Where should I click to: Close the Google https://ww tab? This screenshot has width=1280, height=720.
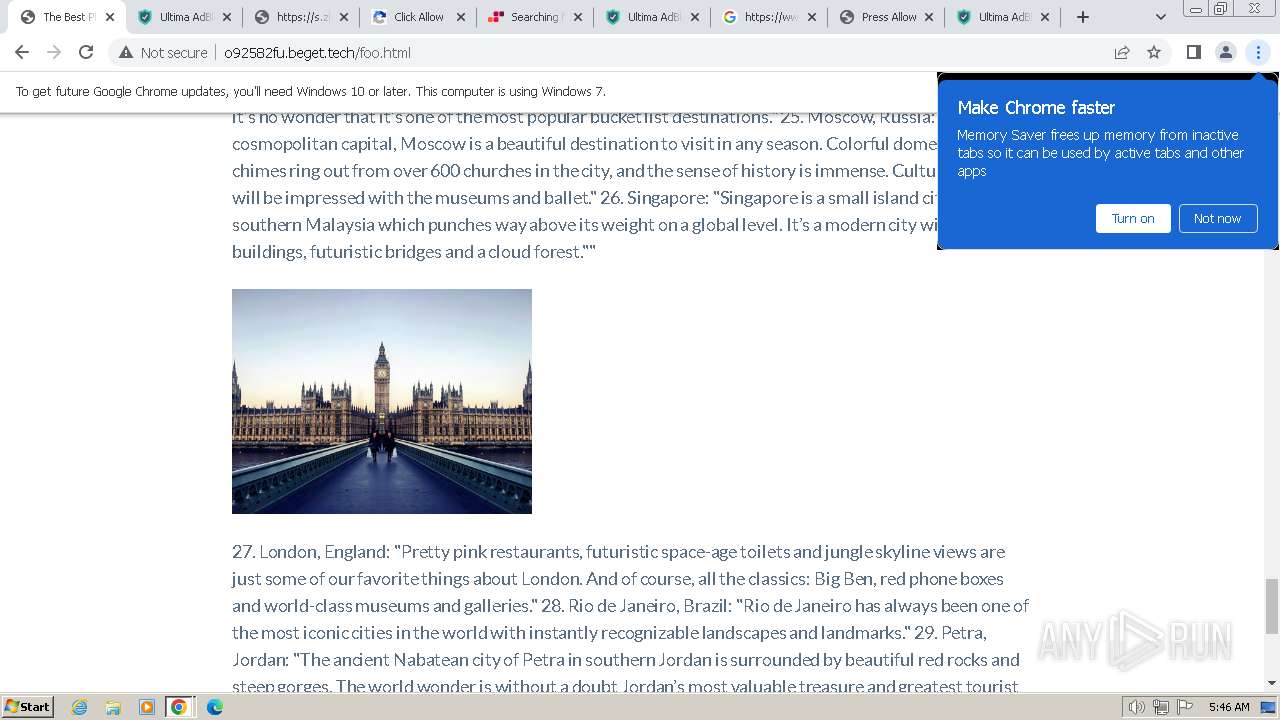tap(812, 17)
